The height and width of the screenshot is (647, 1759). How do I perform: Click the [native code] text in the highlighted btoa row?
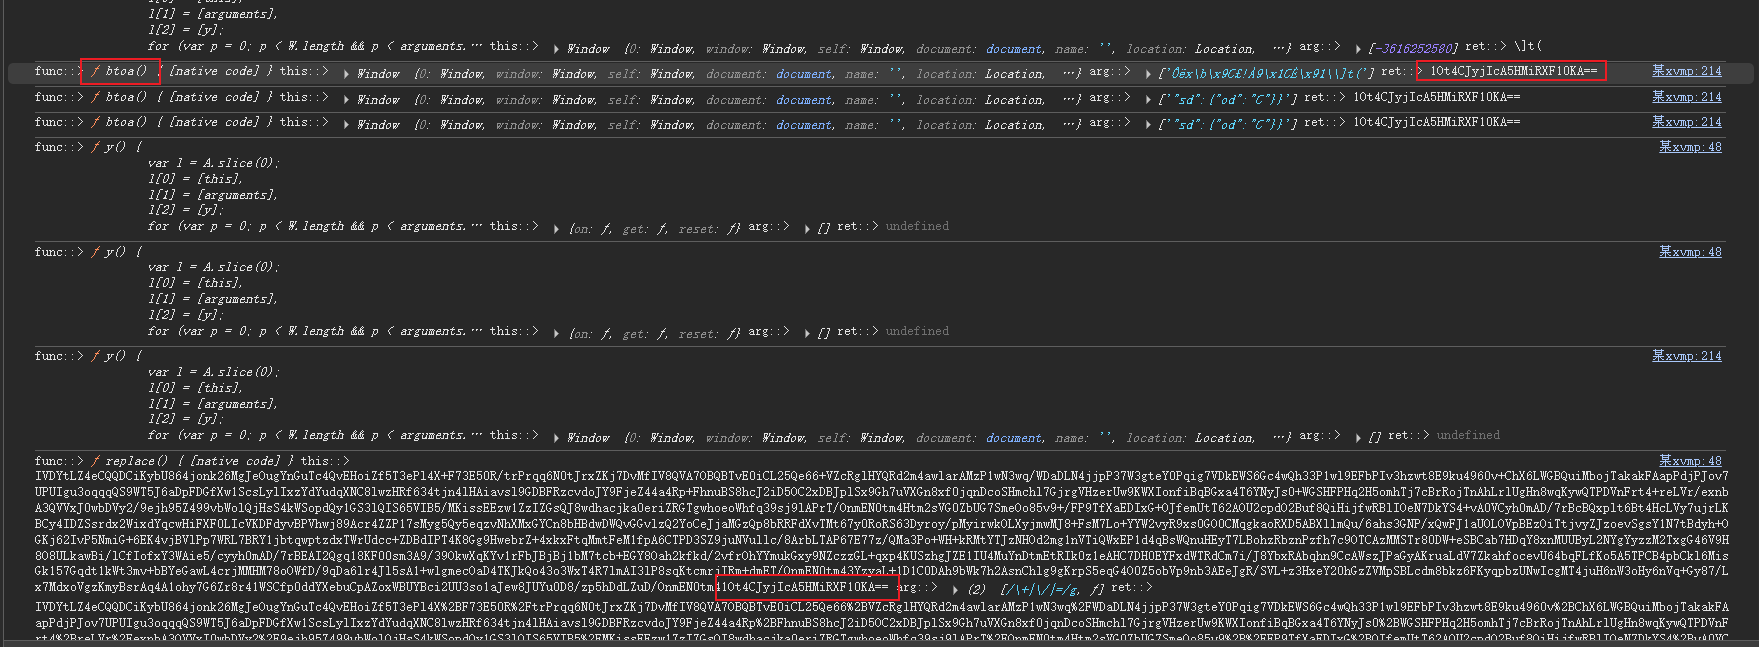214,71
